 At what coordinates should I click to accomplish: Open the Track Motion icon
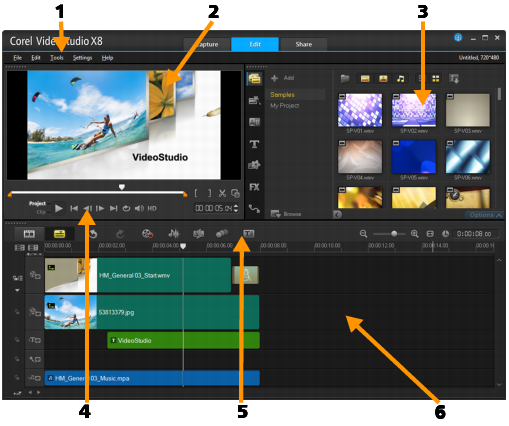click(x=222, y=234)
